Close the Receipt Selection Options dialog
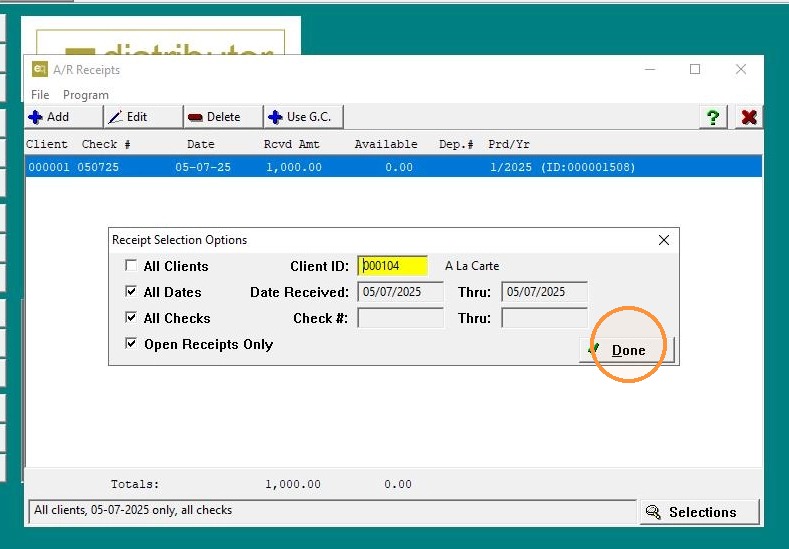 click(x=664, y=240)
